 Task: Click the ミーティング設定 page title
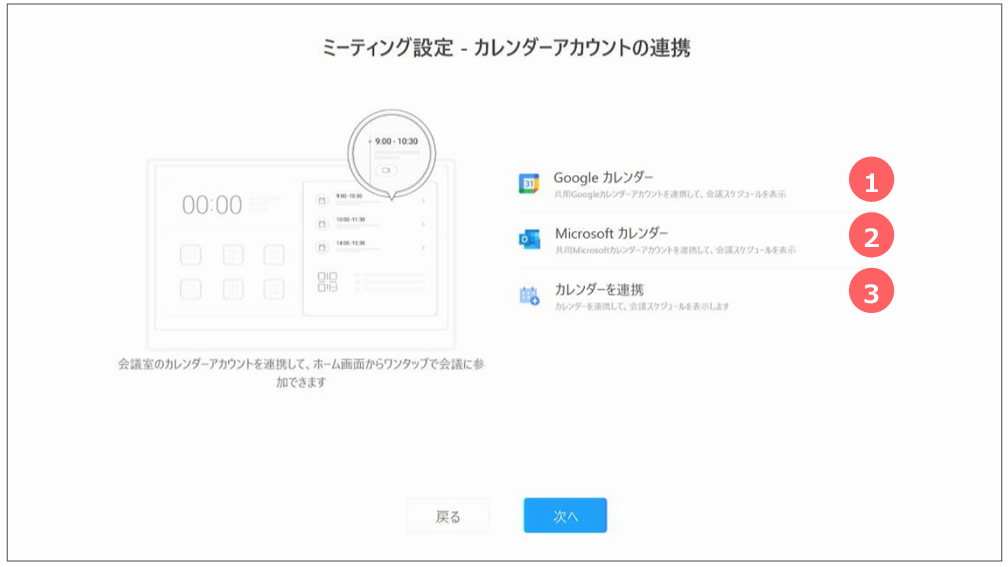tap(506, 48)
